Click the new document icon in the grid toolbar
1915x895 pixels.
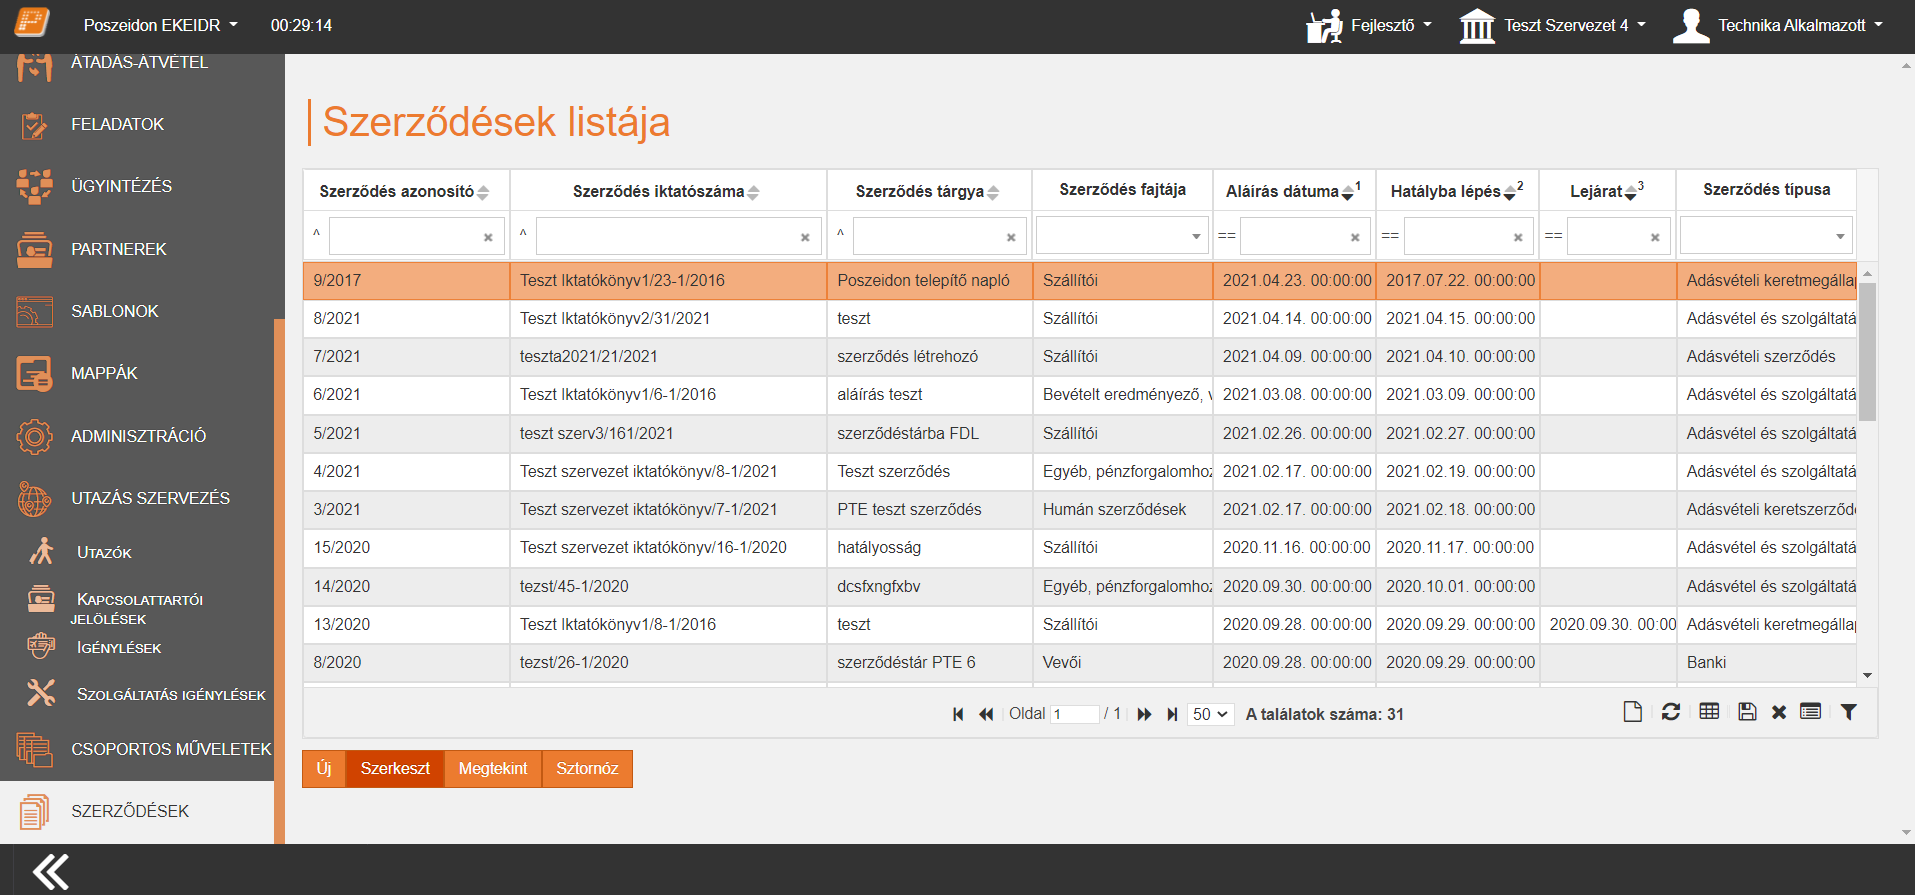(1633, 712)
